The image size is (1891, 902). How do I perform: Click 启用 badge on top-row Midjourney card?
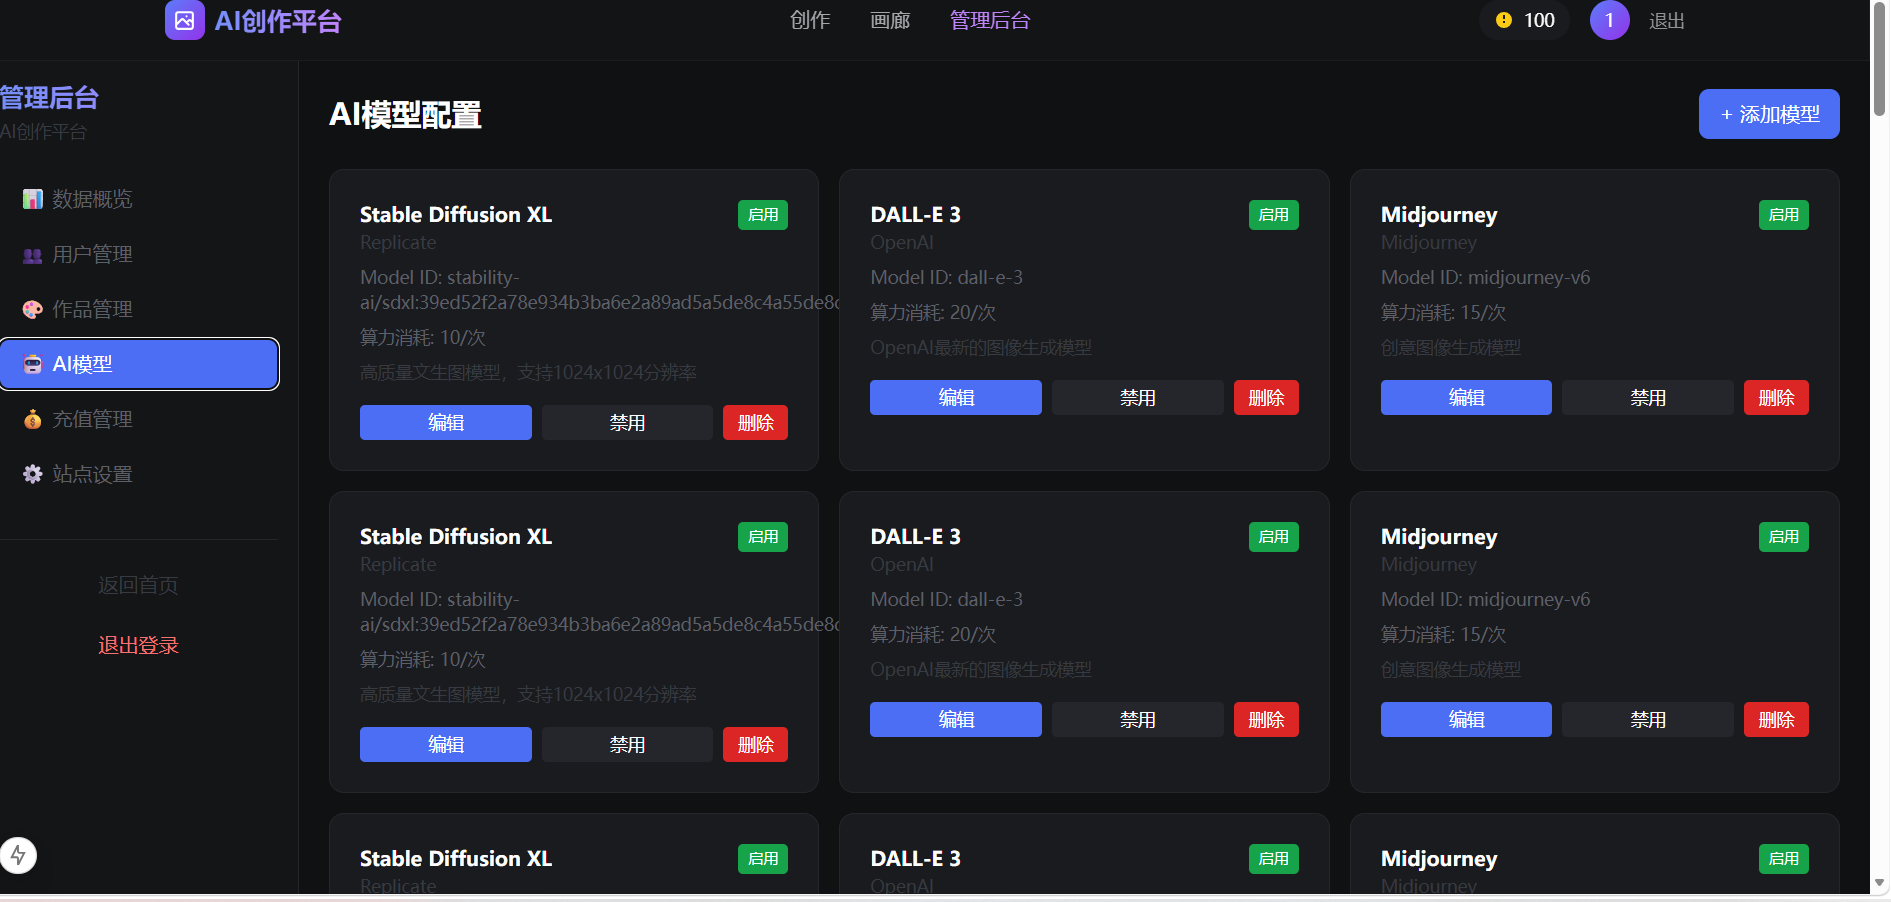pyautogui.click(x=1784, y=215)
